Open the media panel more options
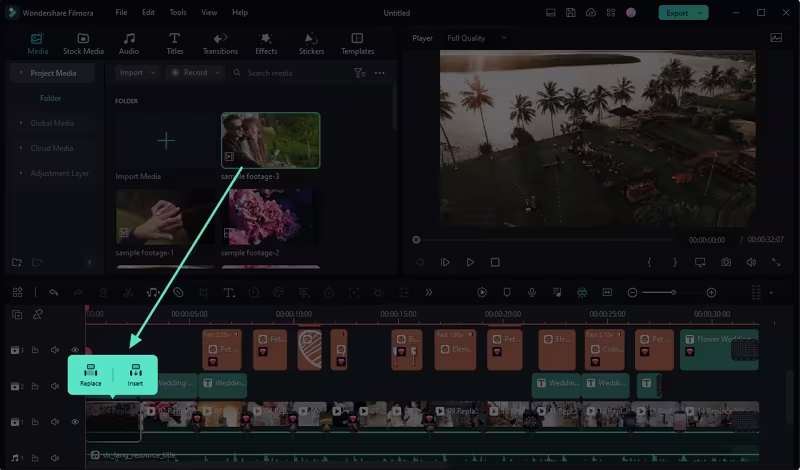800x470 pixels. coord(380,73)
